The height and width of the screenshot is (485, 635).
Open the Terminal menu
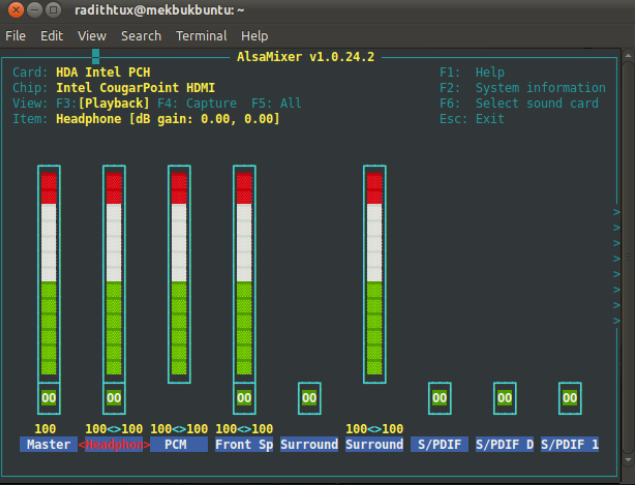201,36
